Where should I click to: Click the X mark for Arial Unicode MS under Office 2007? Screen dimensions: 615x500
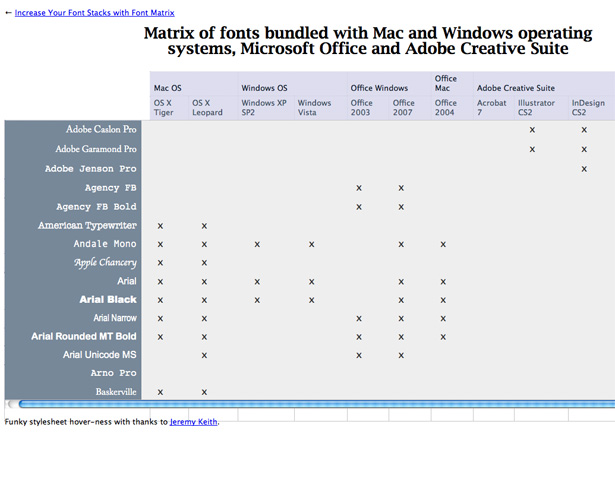coord(401,355)
